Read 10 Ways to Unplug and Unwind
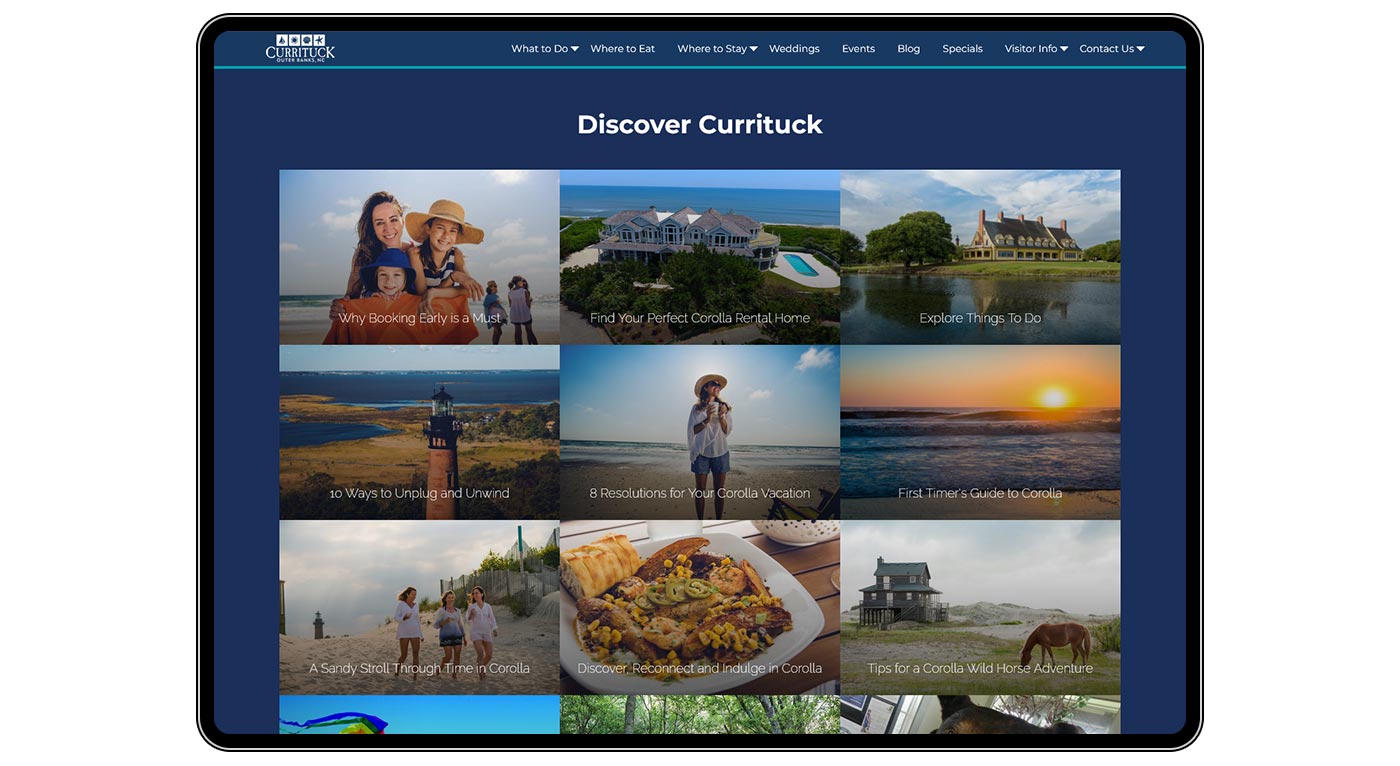The width and height of the screenshot is (1400, 766). [x=419, y=432]
